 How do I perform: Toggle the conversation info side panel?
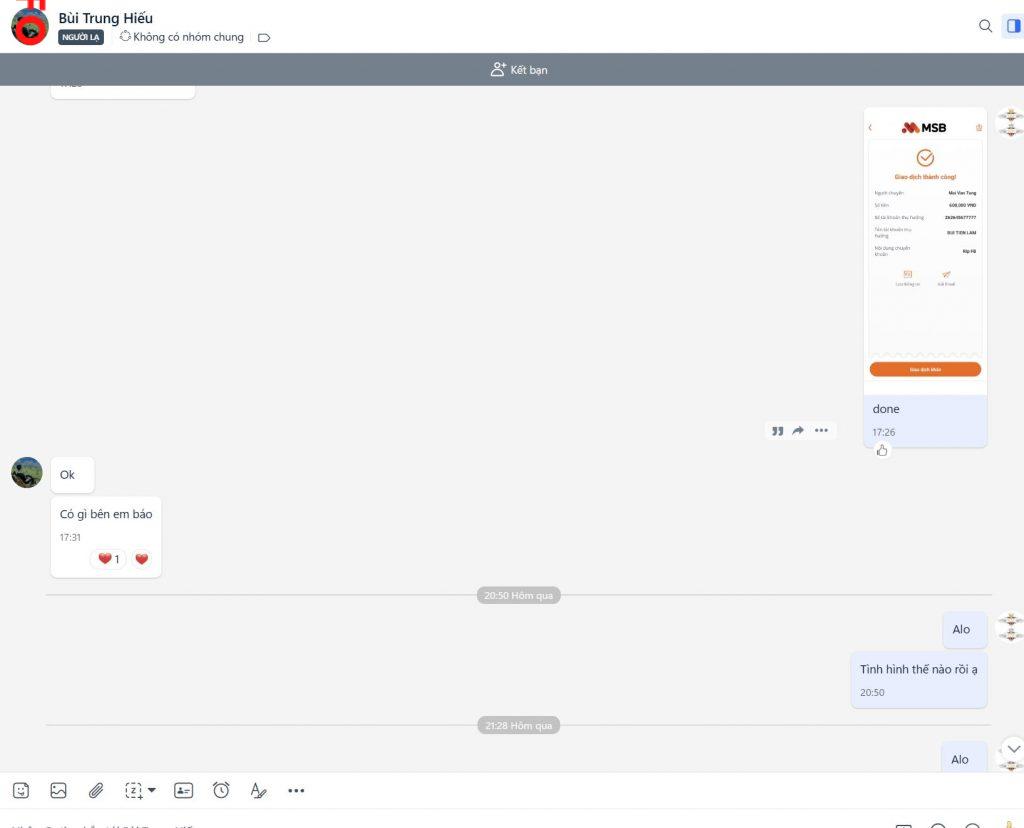click(1012, 26)
